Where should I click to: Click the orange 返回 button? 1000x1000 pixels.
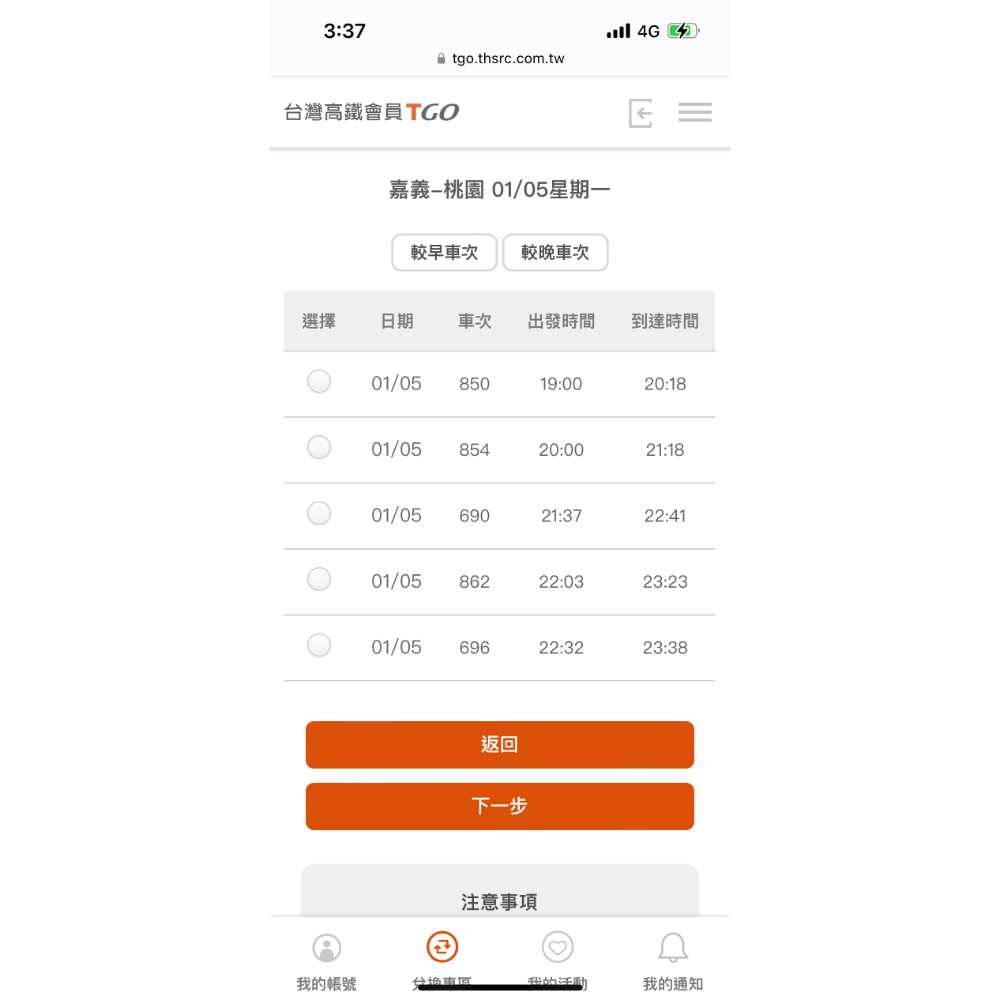pyautogui.click(x=499, y=744)
